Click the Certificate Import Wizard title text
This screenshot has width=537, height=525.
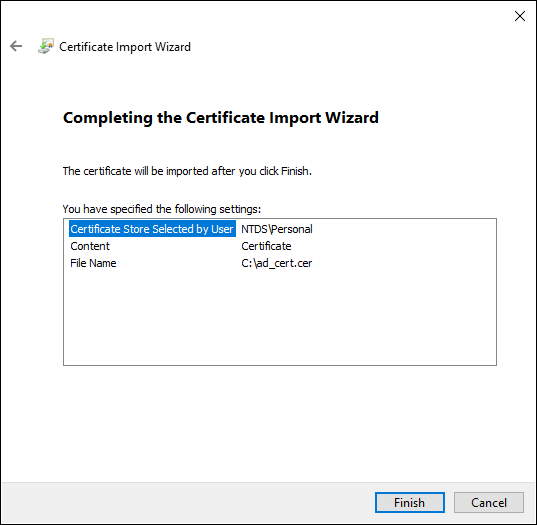coord(125,47)
